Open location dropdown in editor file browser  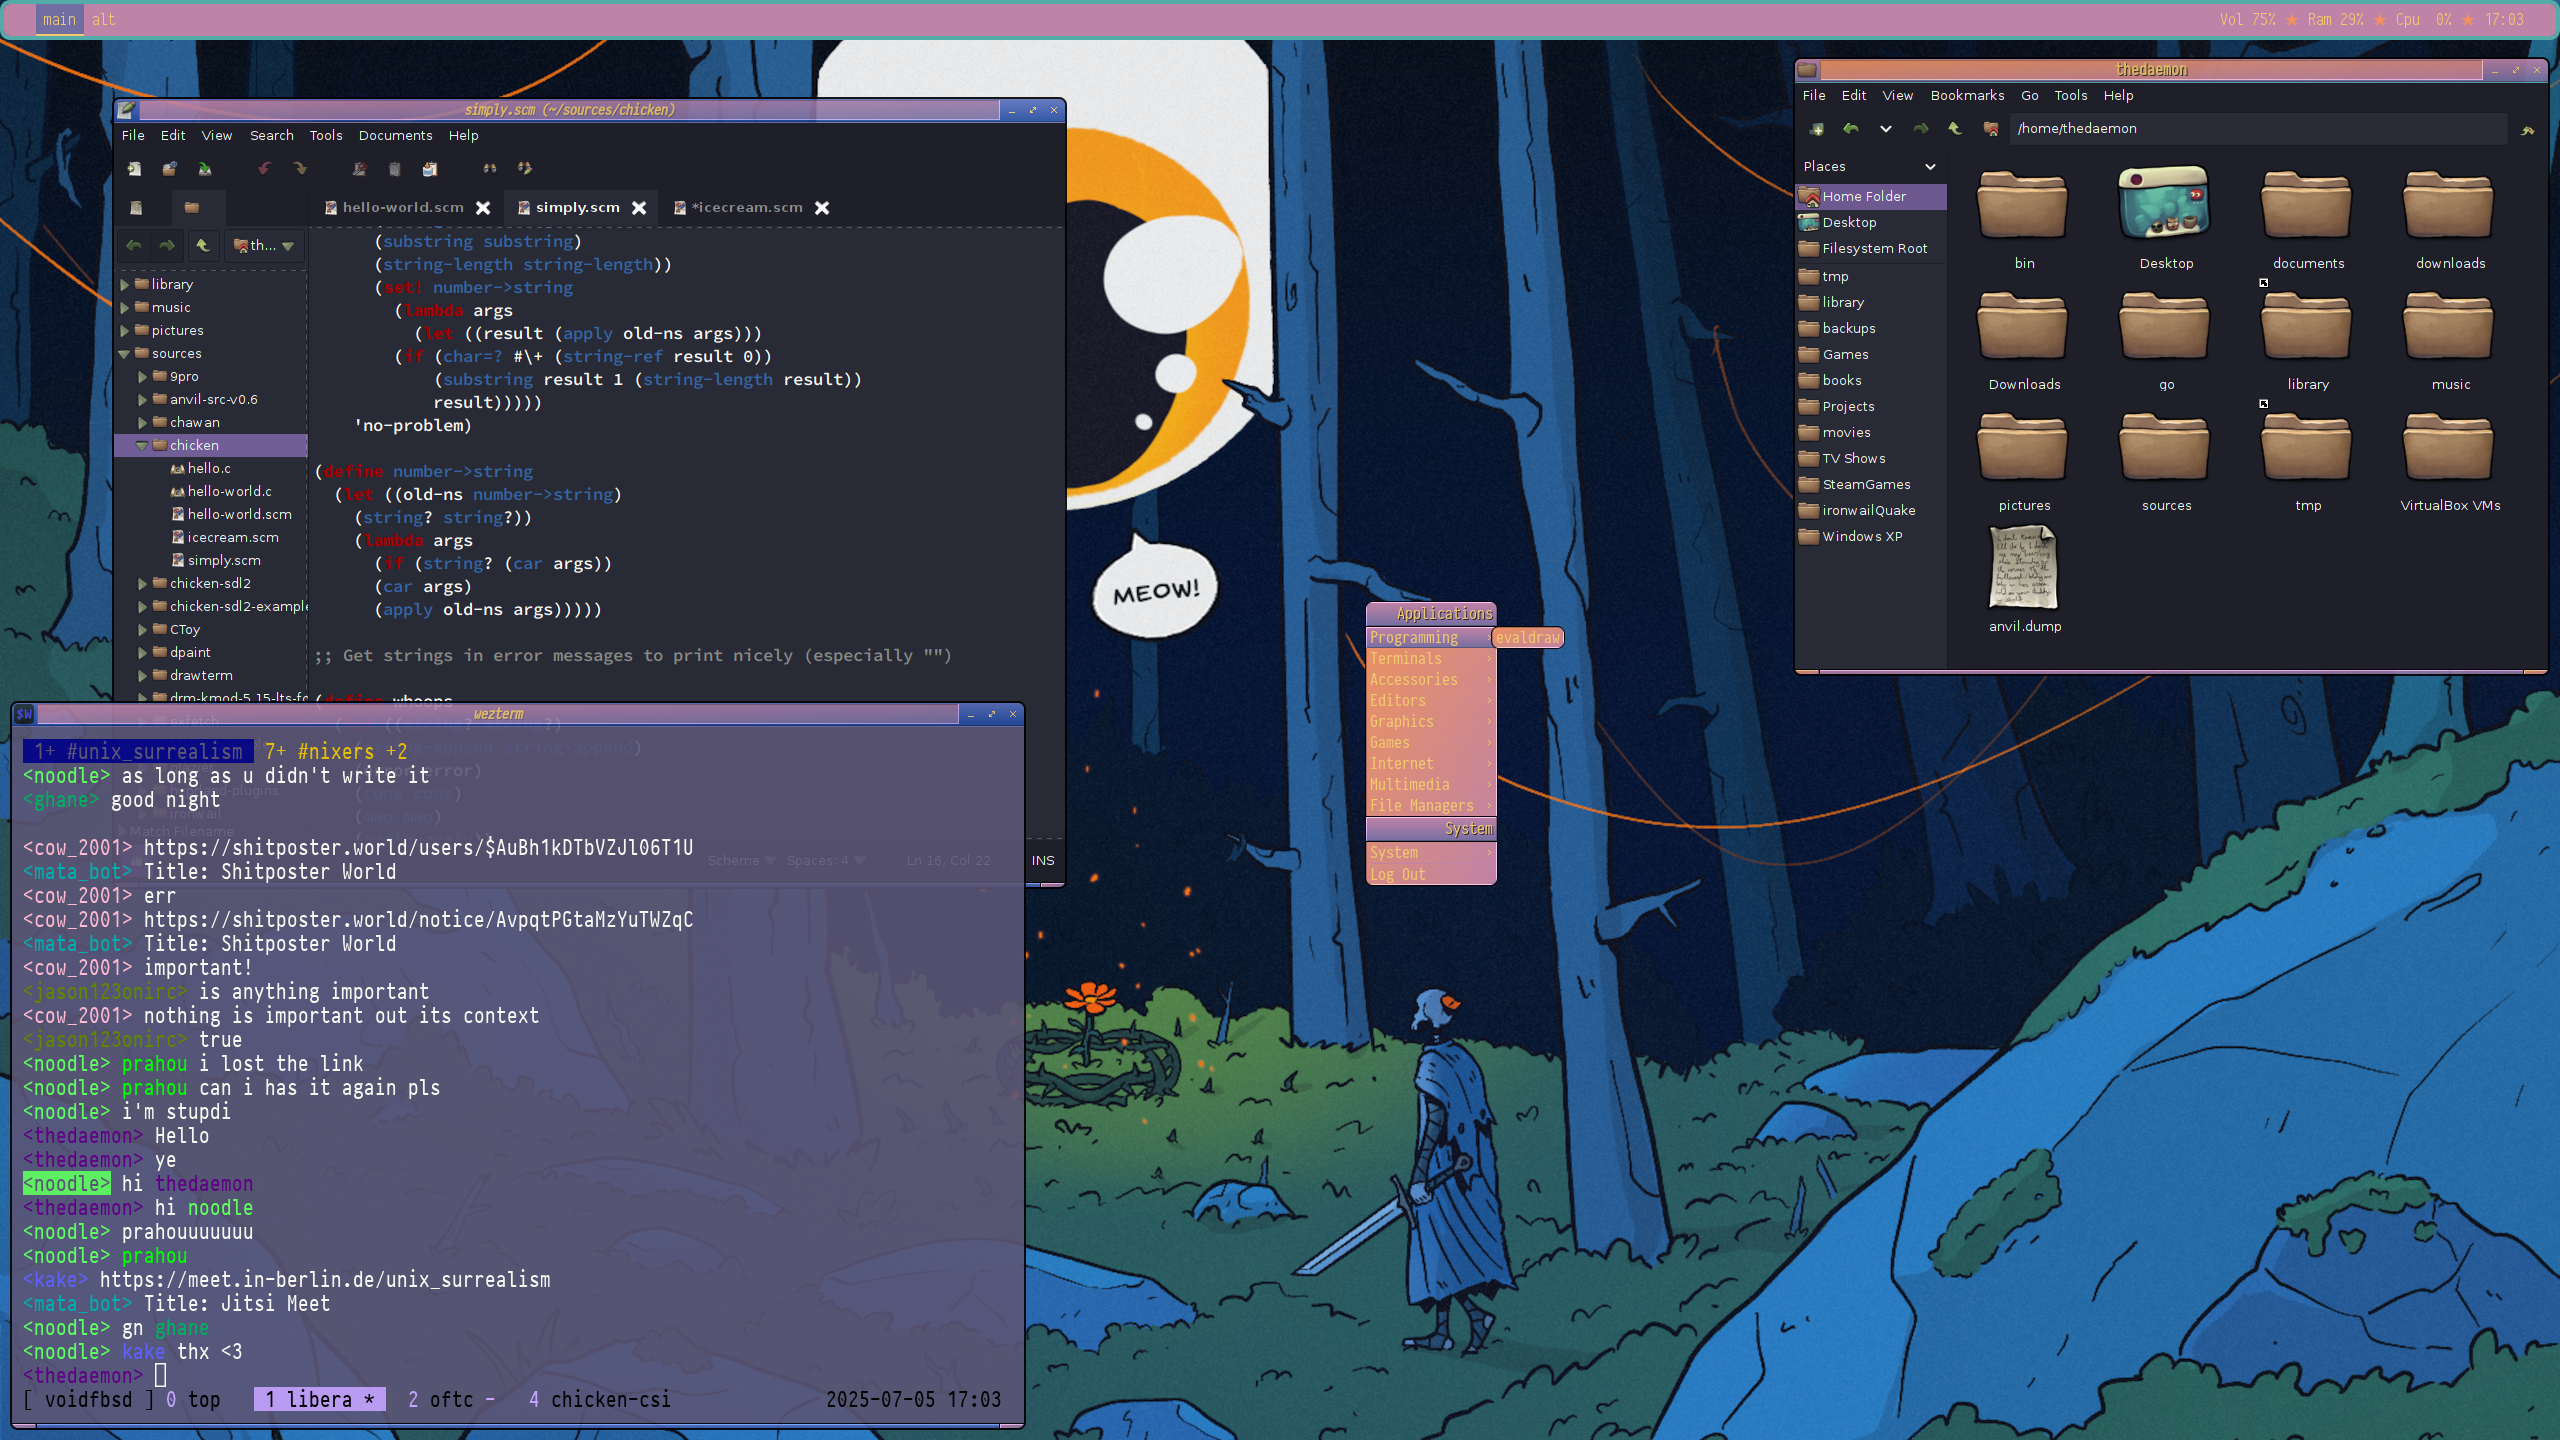pyautogui.click(x=263, y=245)
